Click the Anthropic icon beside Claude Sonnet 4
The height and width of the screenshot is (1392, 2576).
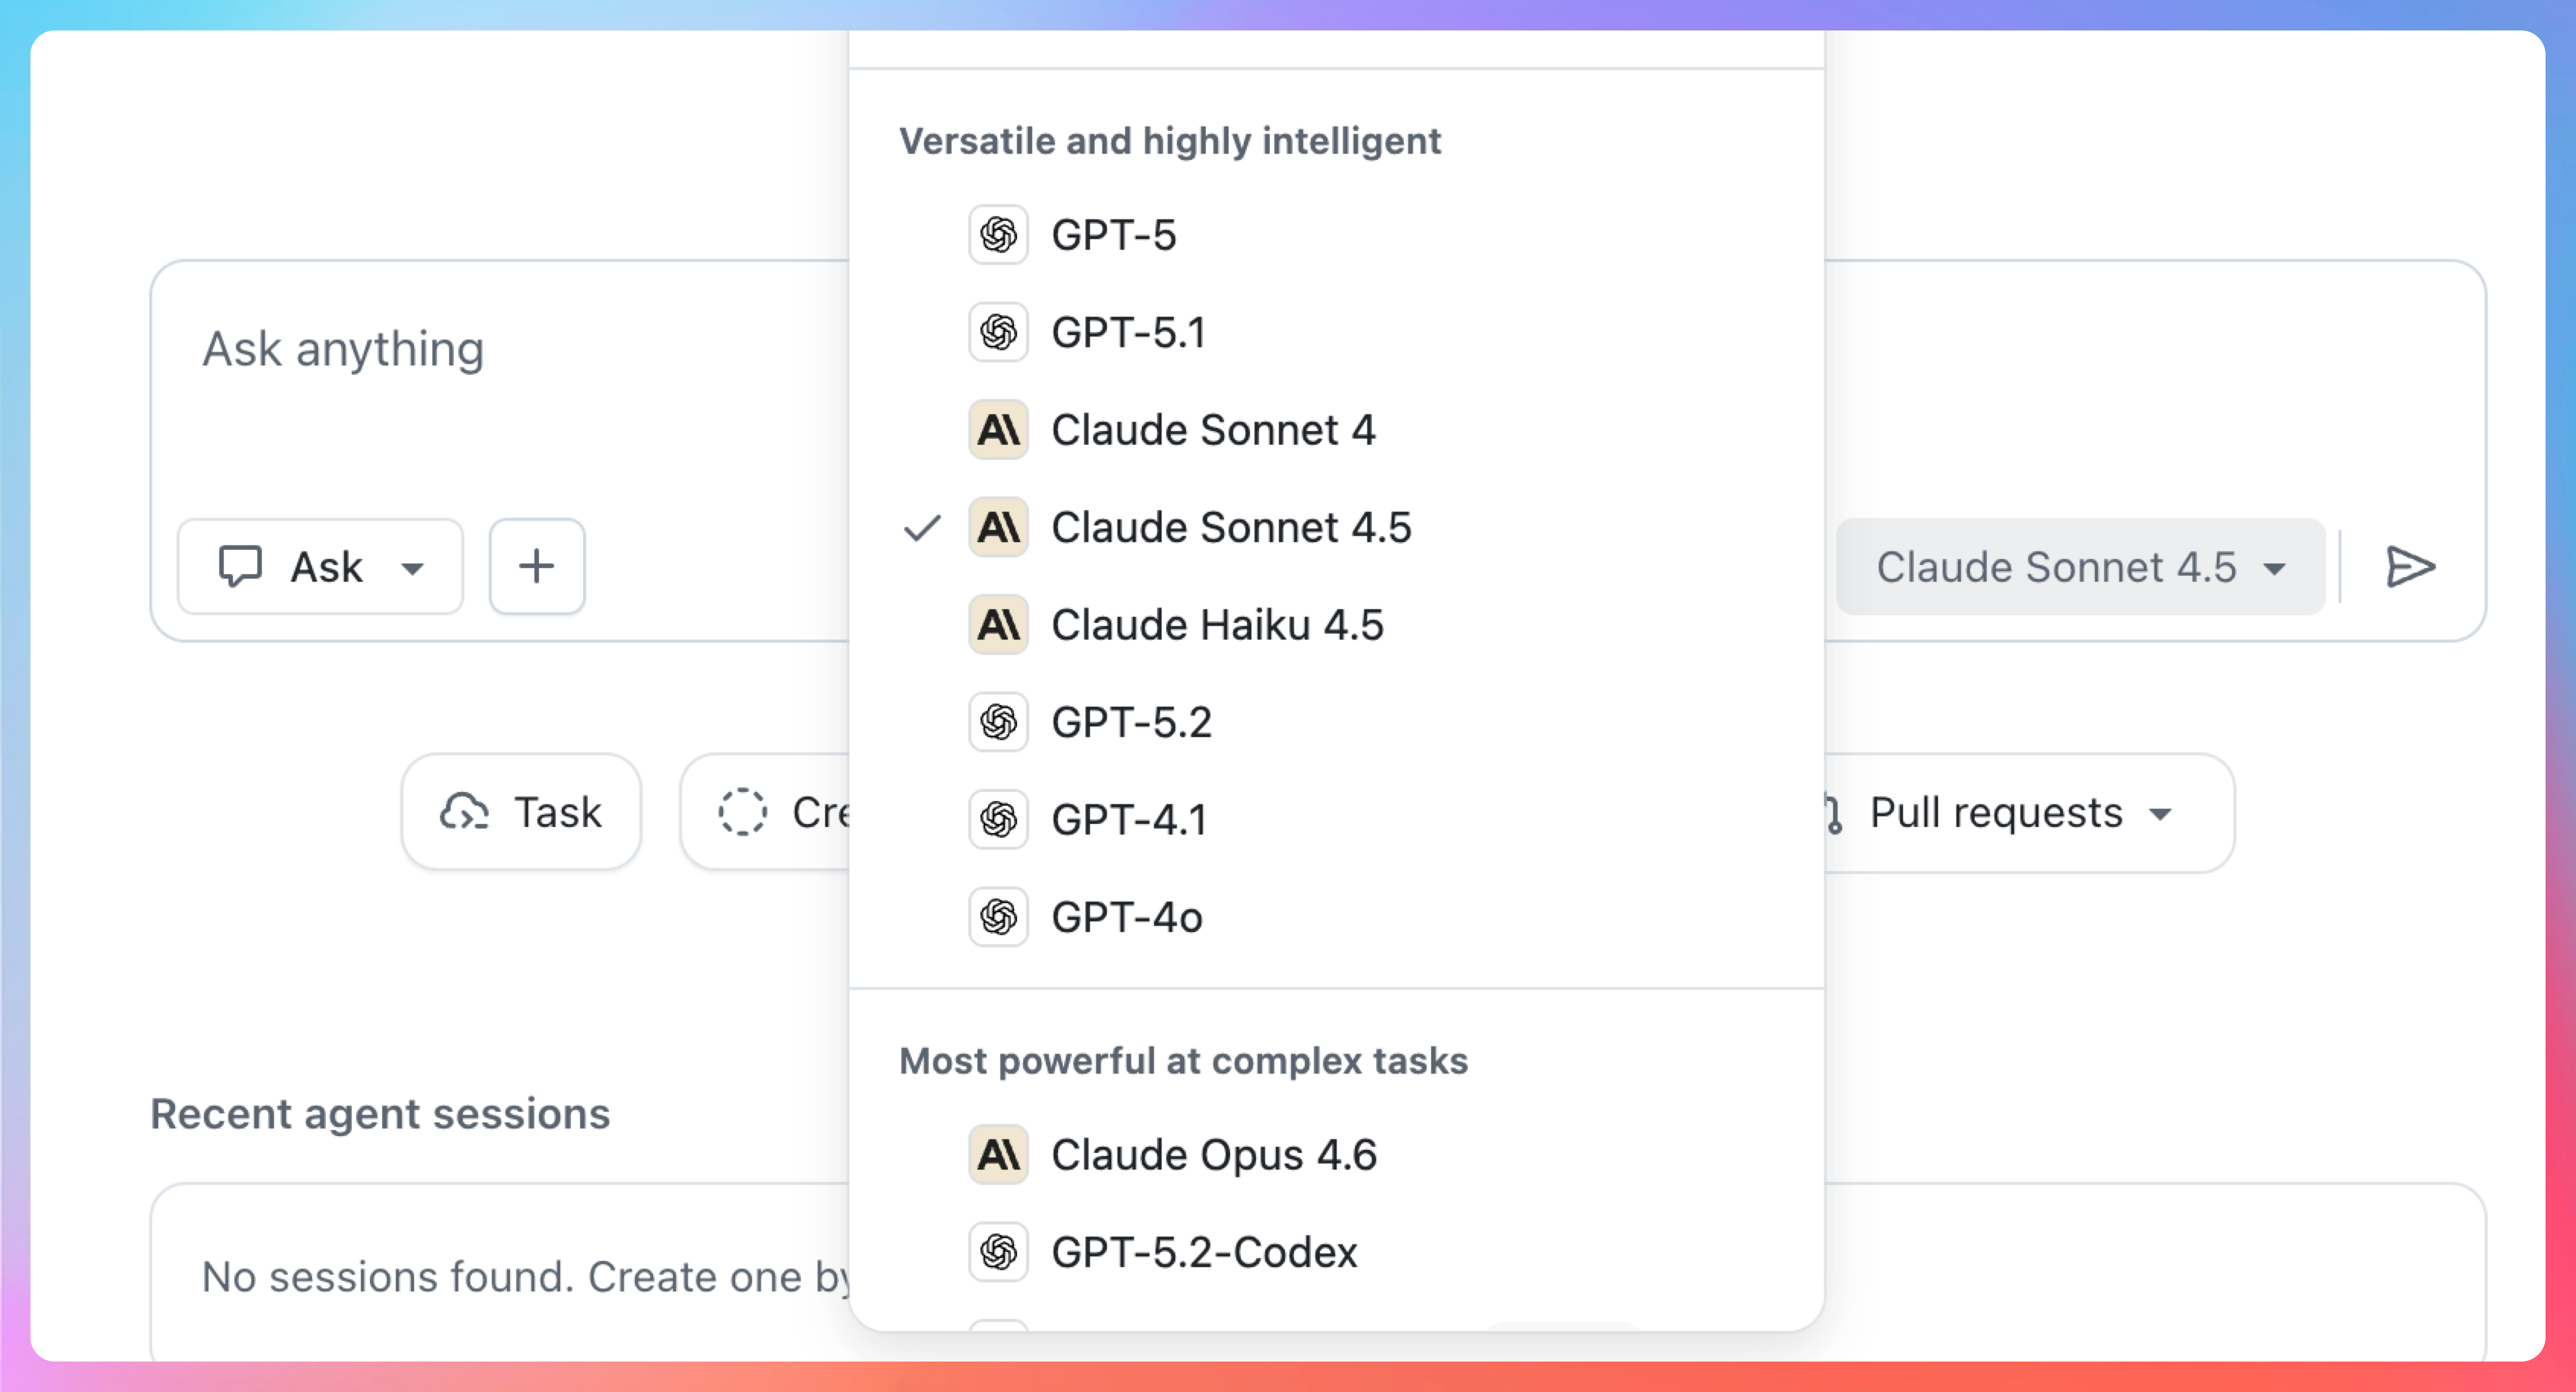click(x=998, y=430)
